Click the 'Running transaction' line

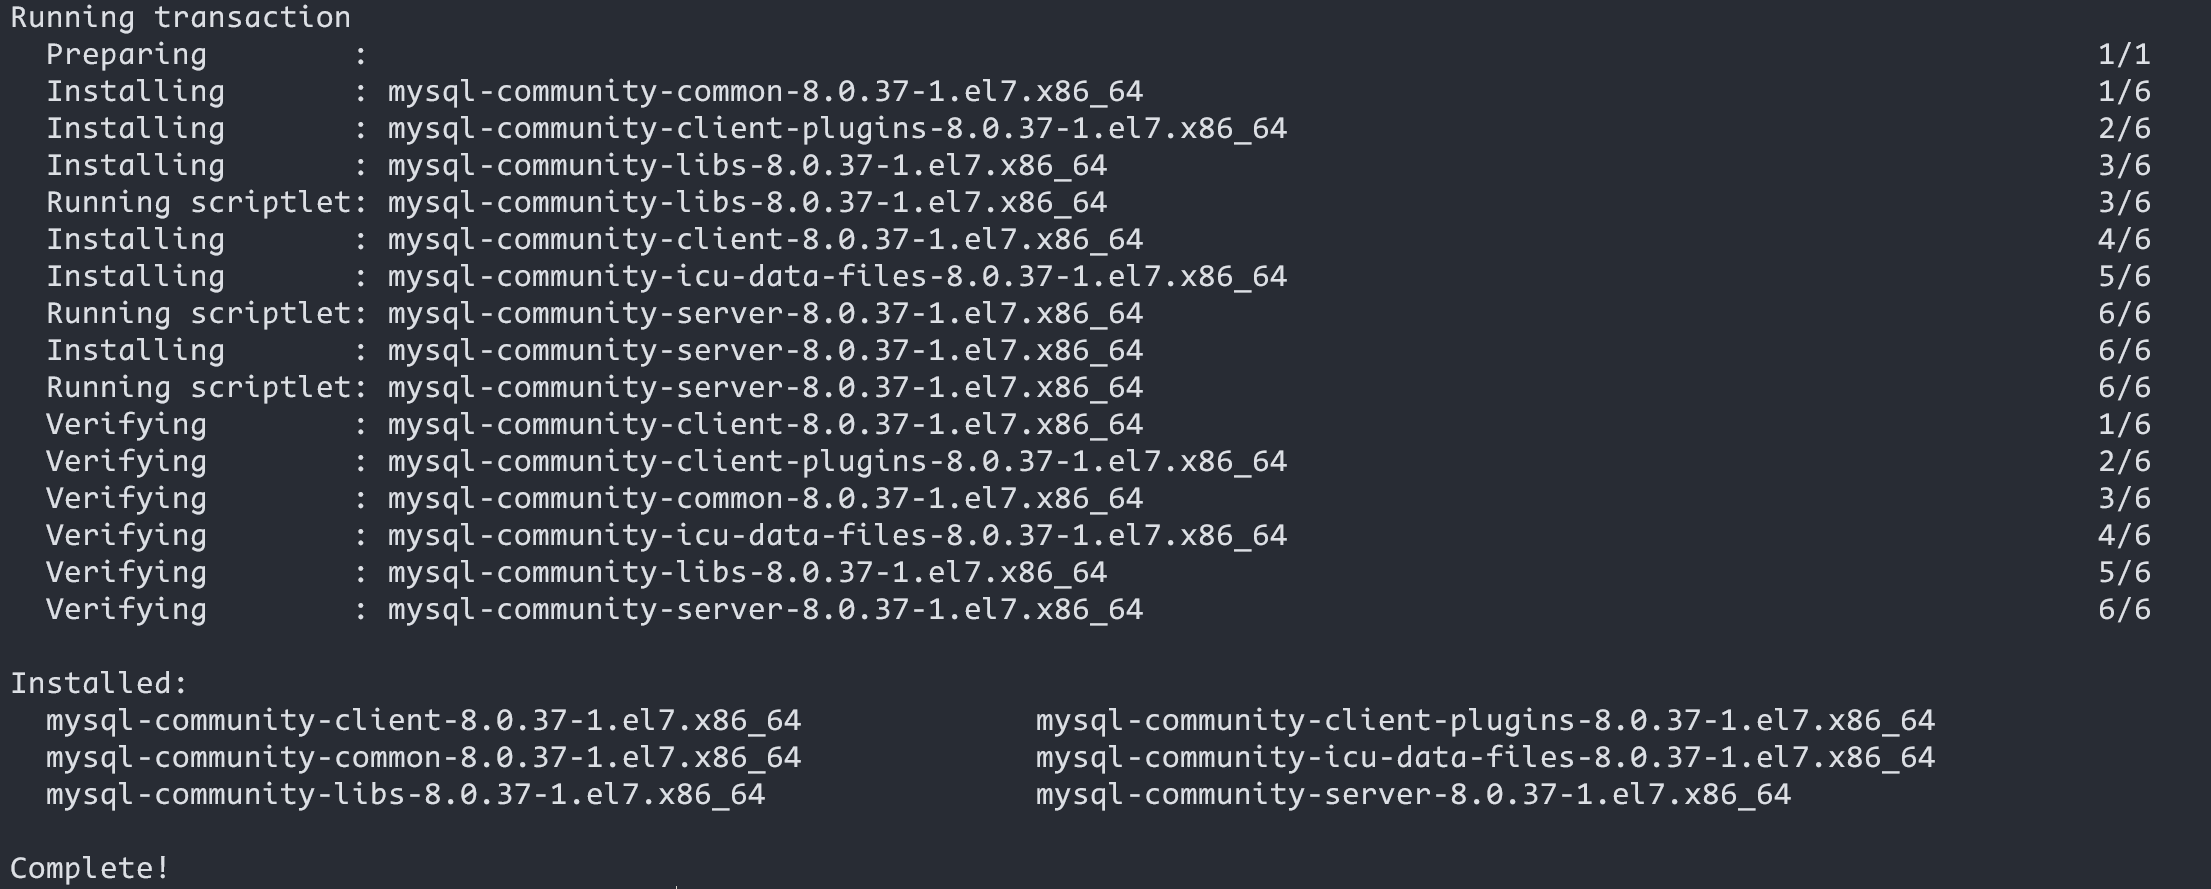(181, 18)
